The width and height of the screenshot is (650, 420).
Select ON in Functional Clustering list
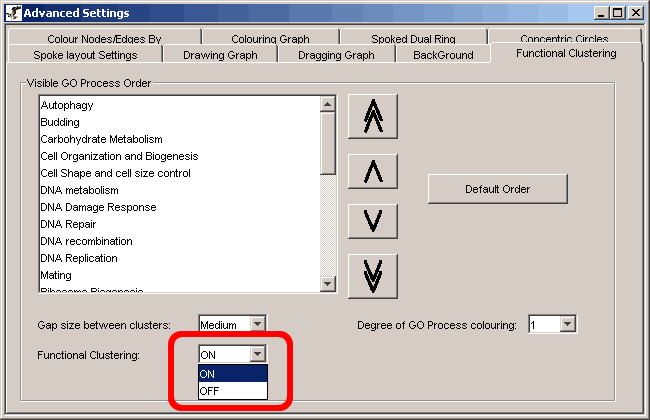click(233, 373)
